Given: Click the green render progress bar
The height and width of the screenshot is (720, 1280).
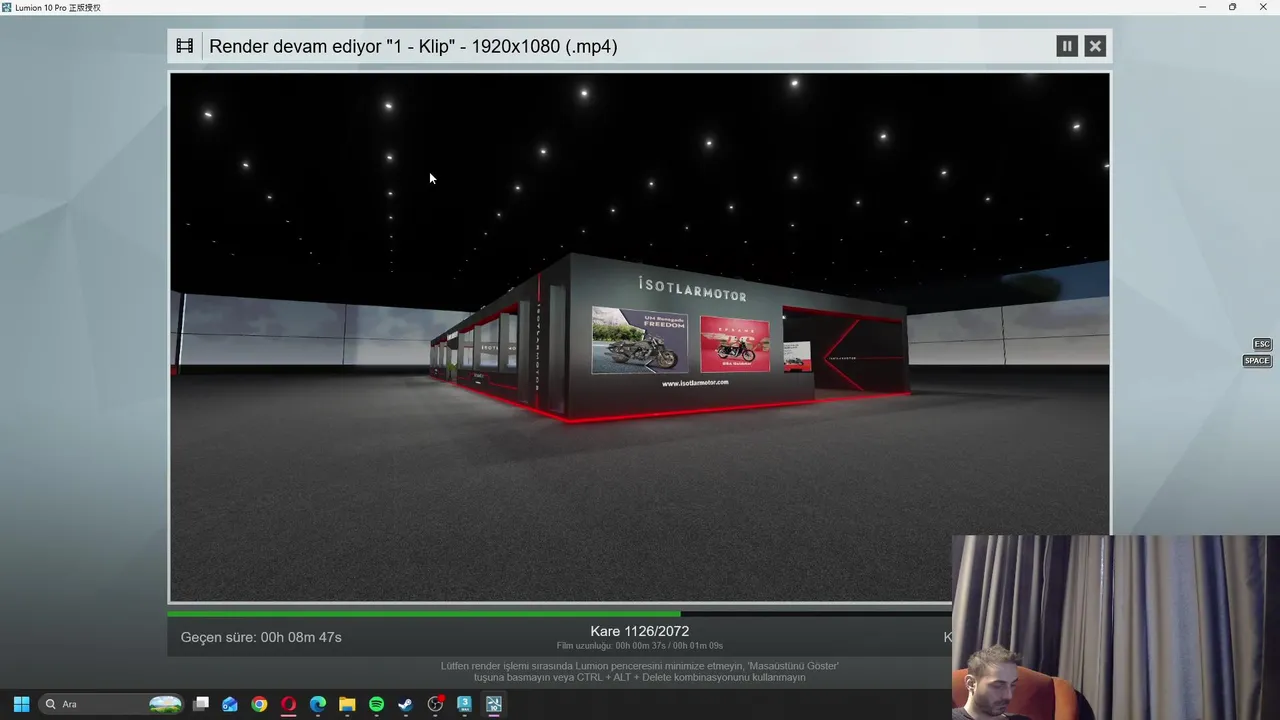Looking at the screenshot, I should pyautogui.click(x=424, y=614).
